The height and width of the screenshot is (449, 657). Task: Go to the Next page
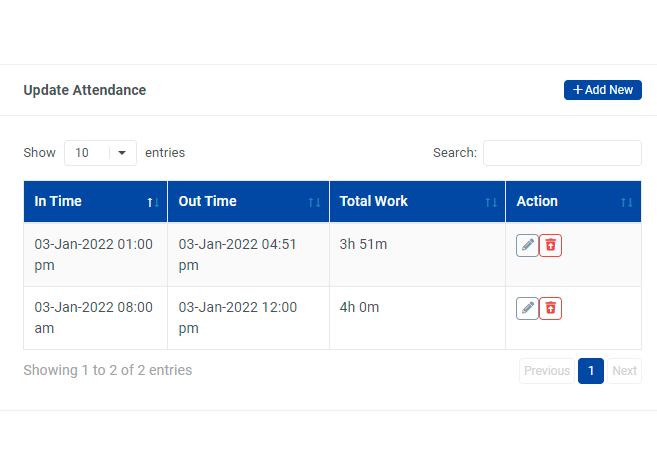point(624,371)
